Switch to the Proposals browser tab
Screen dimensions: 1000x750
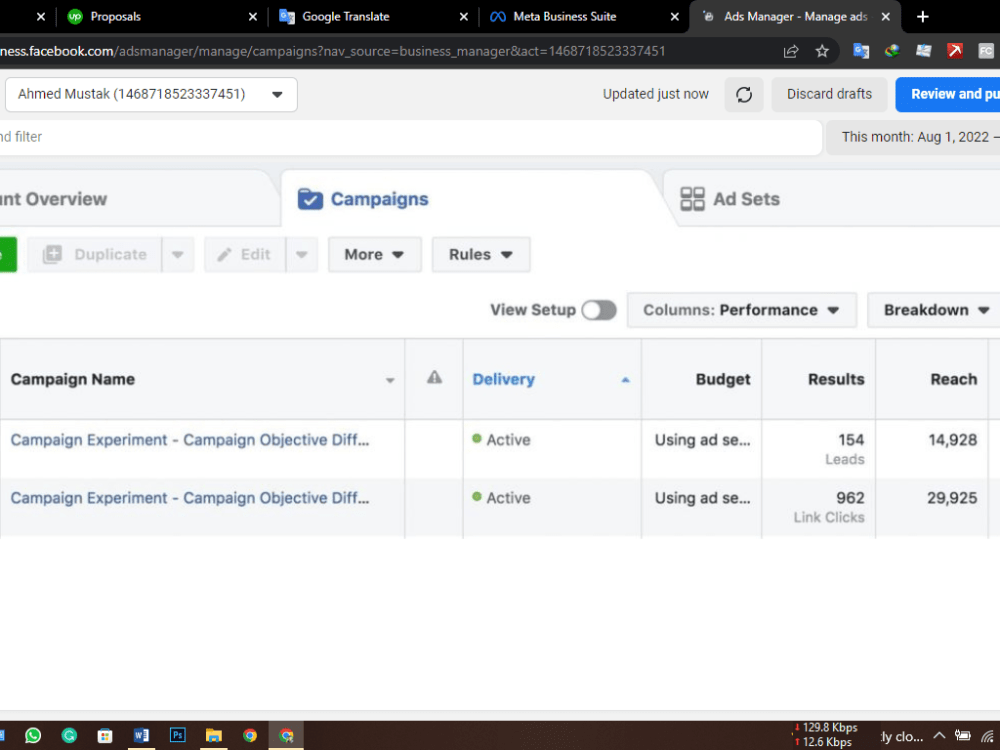(162, 17)
